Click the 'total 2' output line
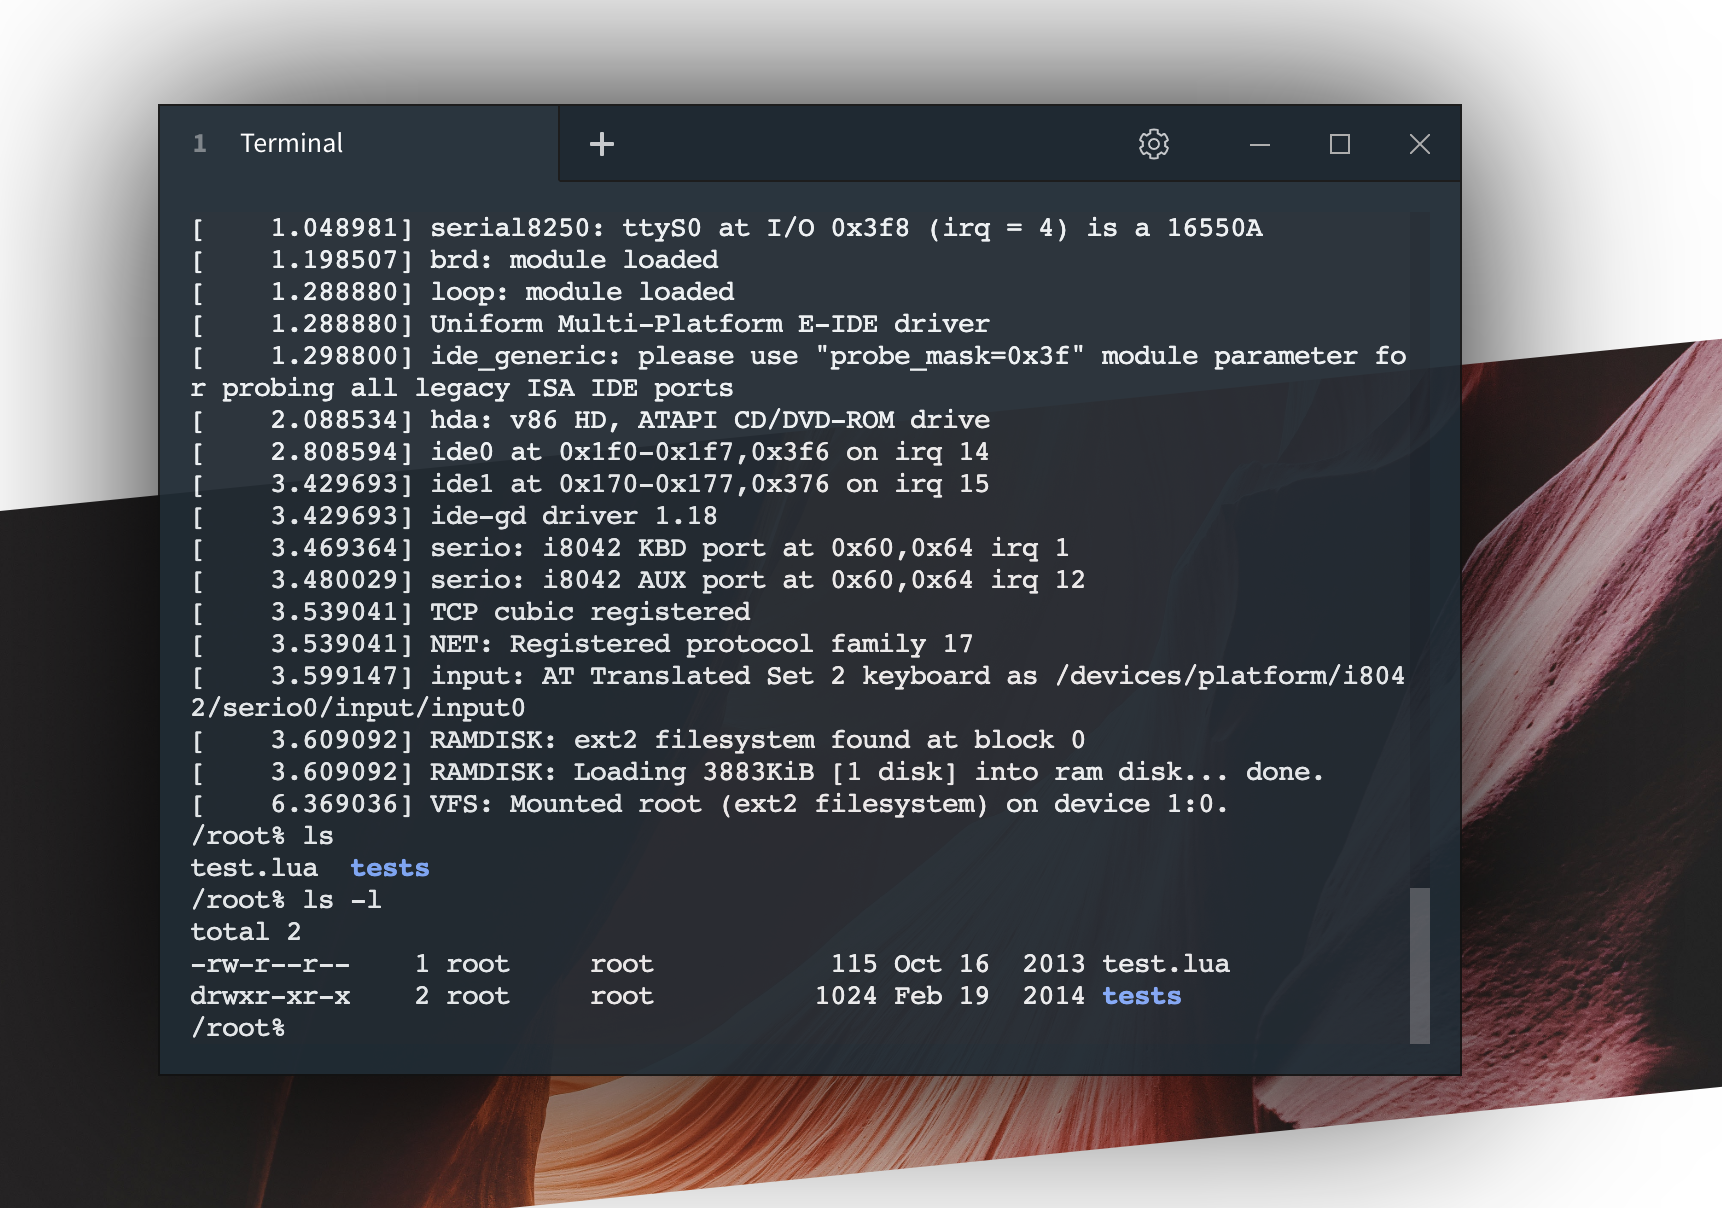Viewport: 1722px width, 1208px height. pyautogui.click(x=246, y=932)
